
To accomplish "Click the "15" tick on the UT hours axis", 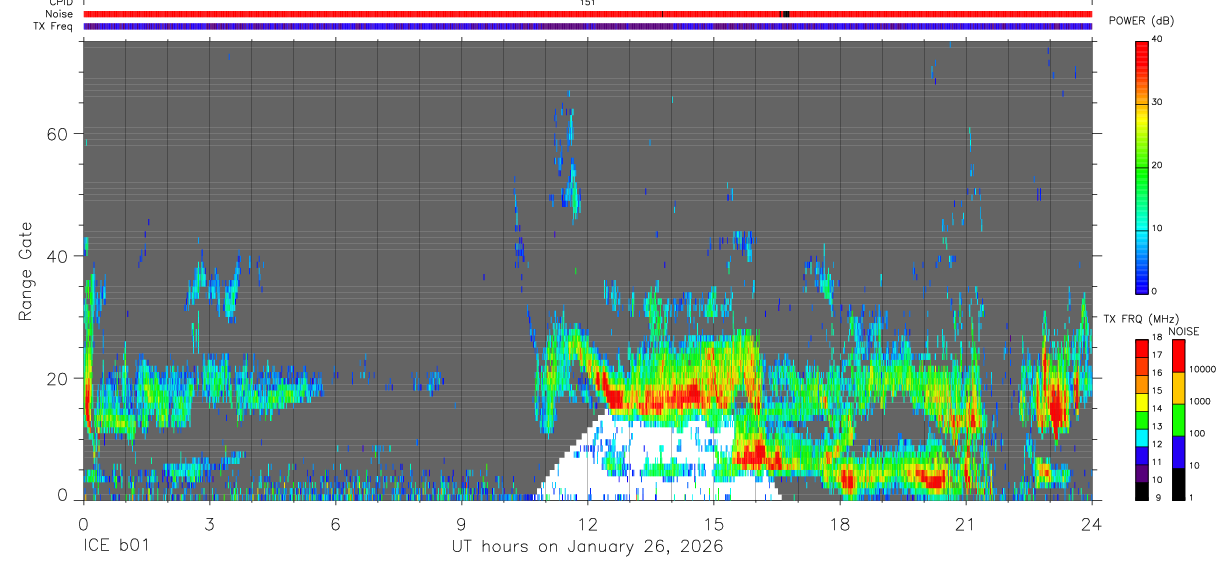I will (x=714, y=525).
